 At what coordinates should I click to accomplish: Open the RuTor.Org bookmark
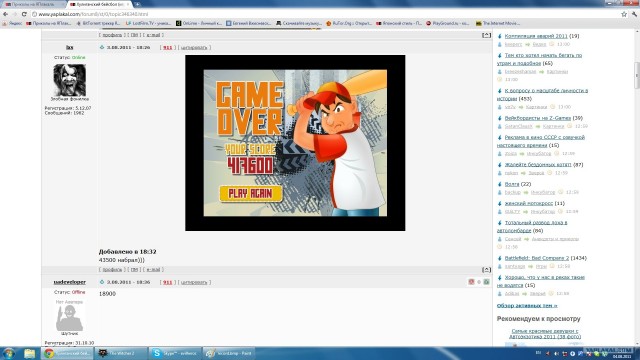(x=349, y=23)
